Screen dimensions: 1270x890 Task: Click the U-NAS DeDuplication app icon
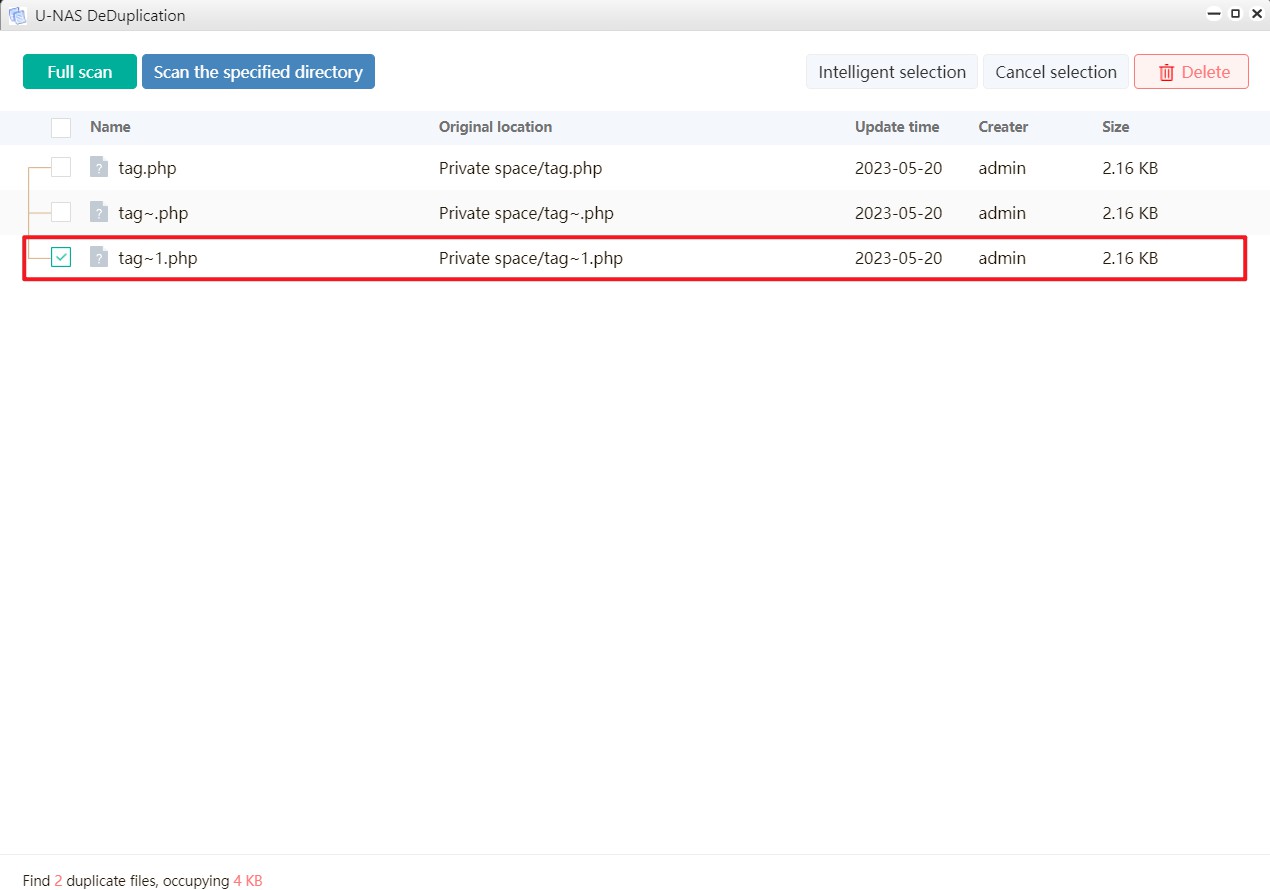(x=17, y=15)
